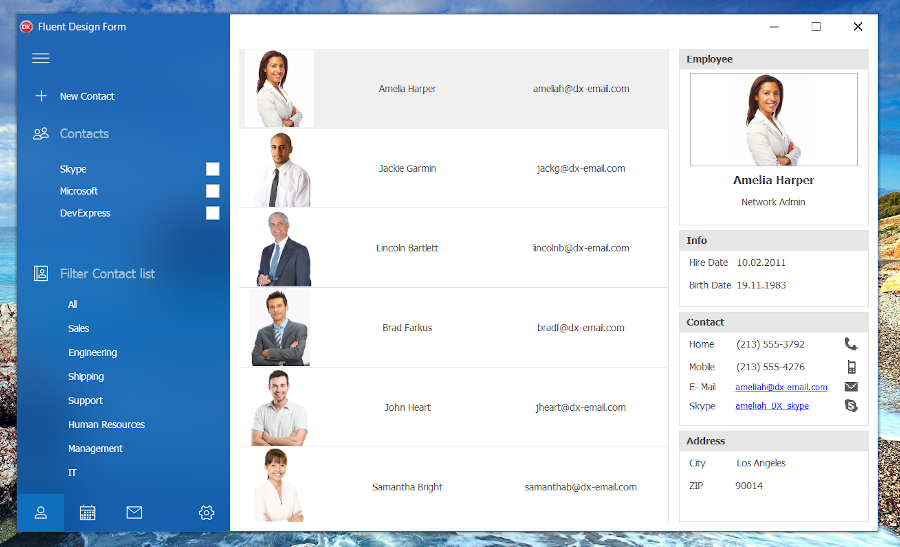Click bradf@dx-email.com cell
Image resolution: width=900 pixels, height=547 pixels.
[581, 328]
